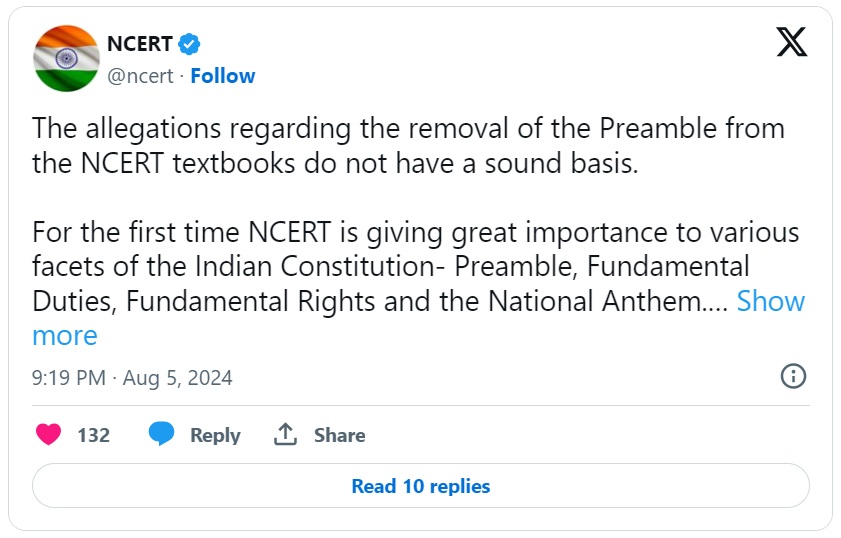
Task: Expand tweet with Show more
Action: click(770, 301)
